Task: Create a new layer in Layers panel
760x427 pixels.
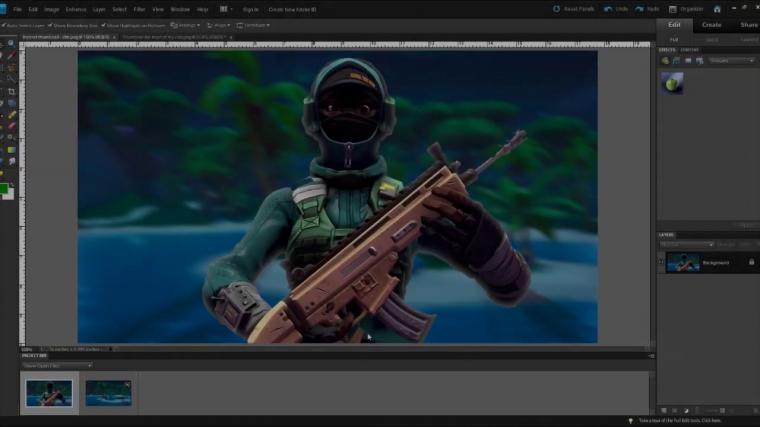Action: click(x=664, y=411)
